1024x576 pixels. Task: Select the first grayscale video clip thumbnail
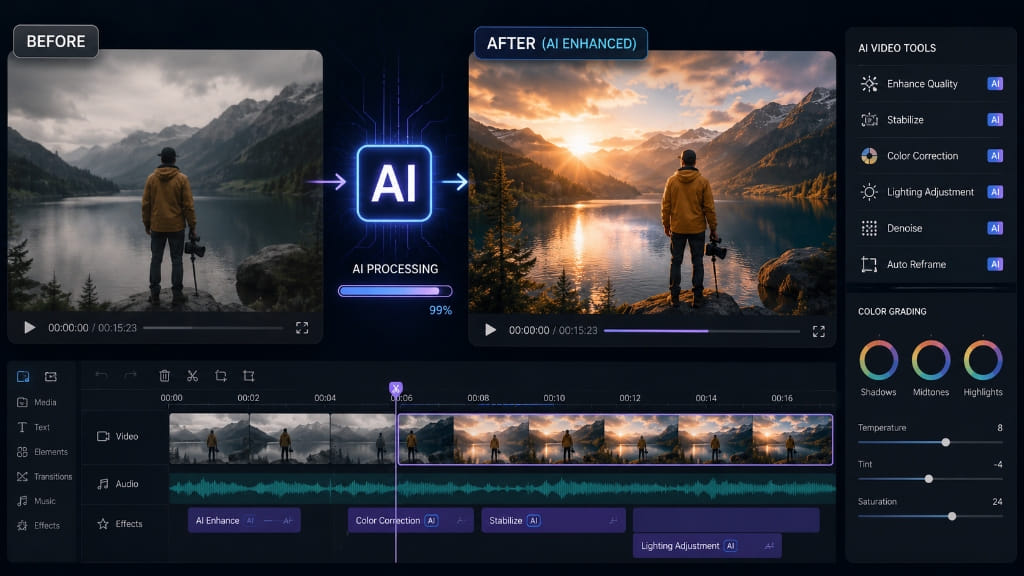coord(209,439)
